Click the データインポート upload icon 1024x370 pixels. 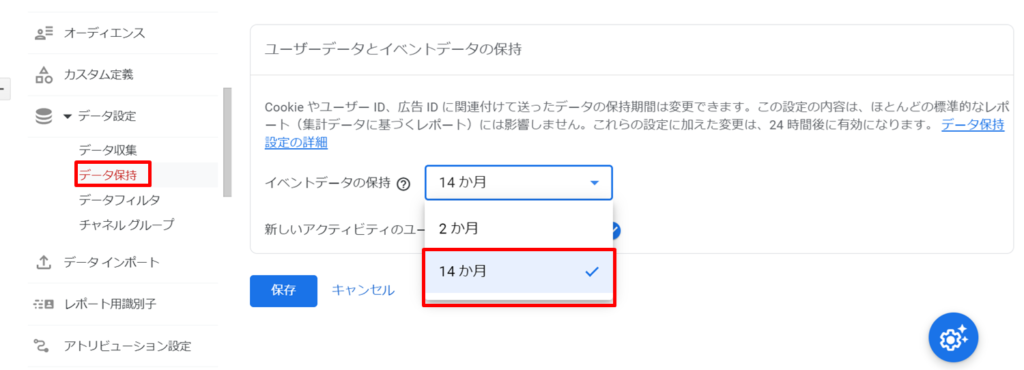(43, 262)
